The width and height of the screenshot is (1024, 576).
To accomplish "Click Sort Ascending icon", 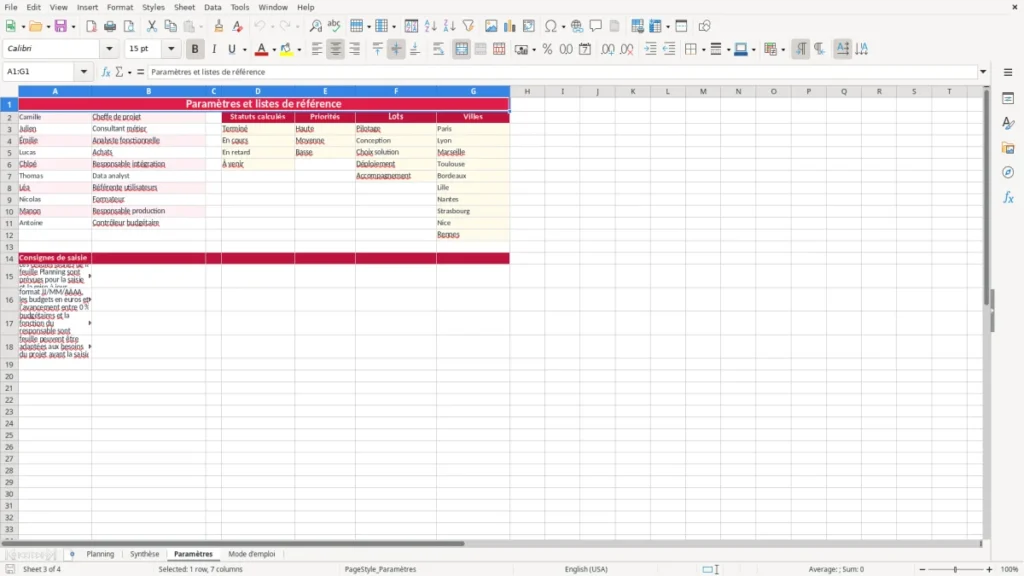I will [x=430, y=26].
